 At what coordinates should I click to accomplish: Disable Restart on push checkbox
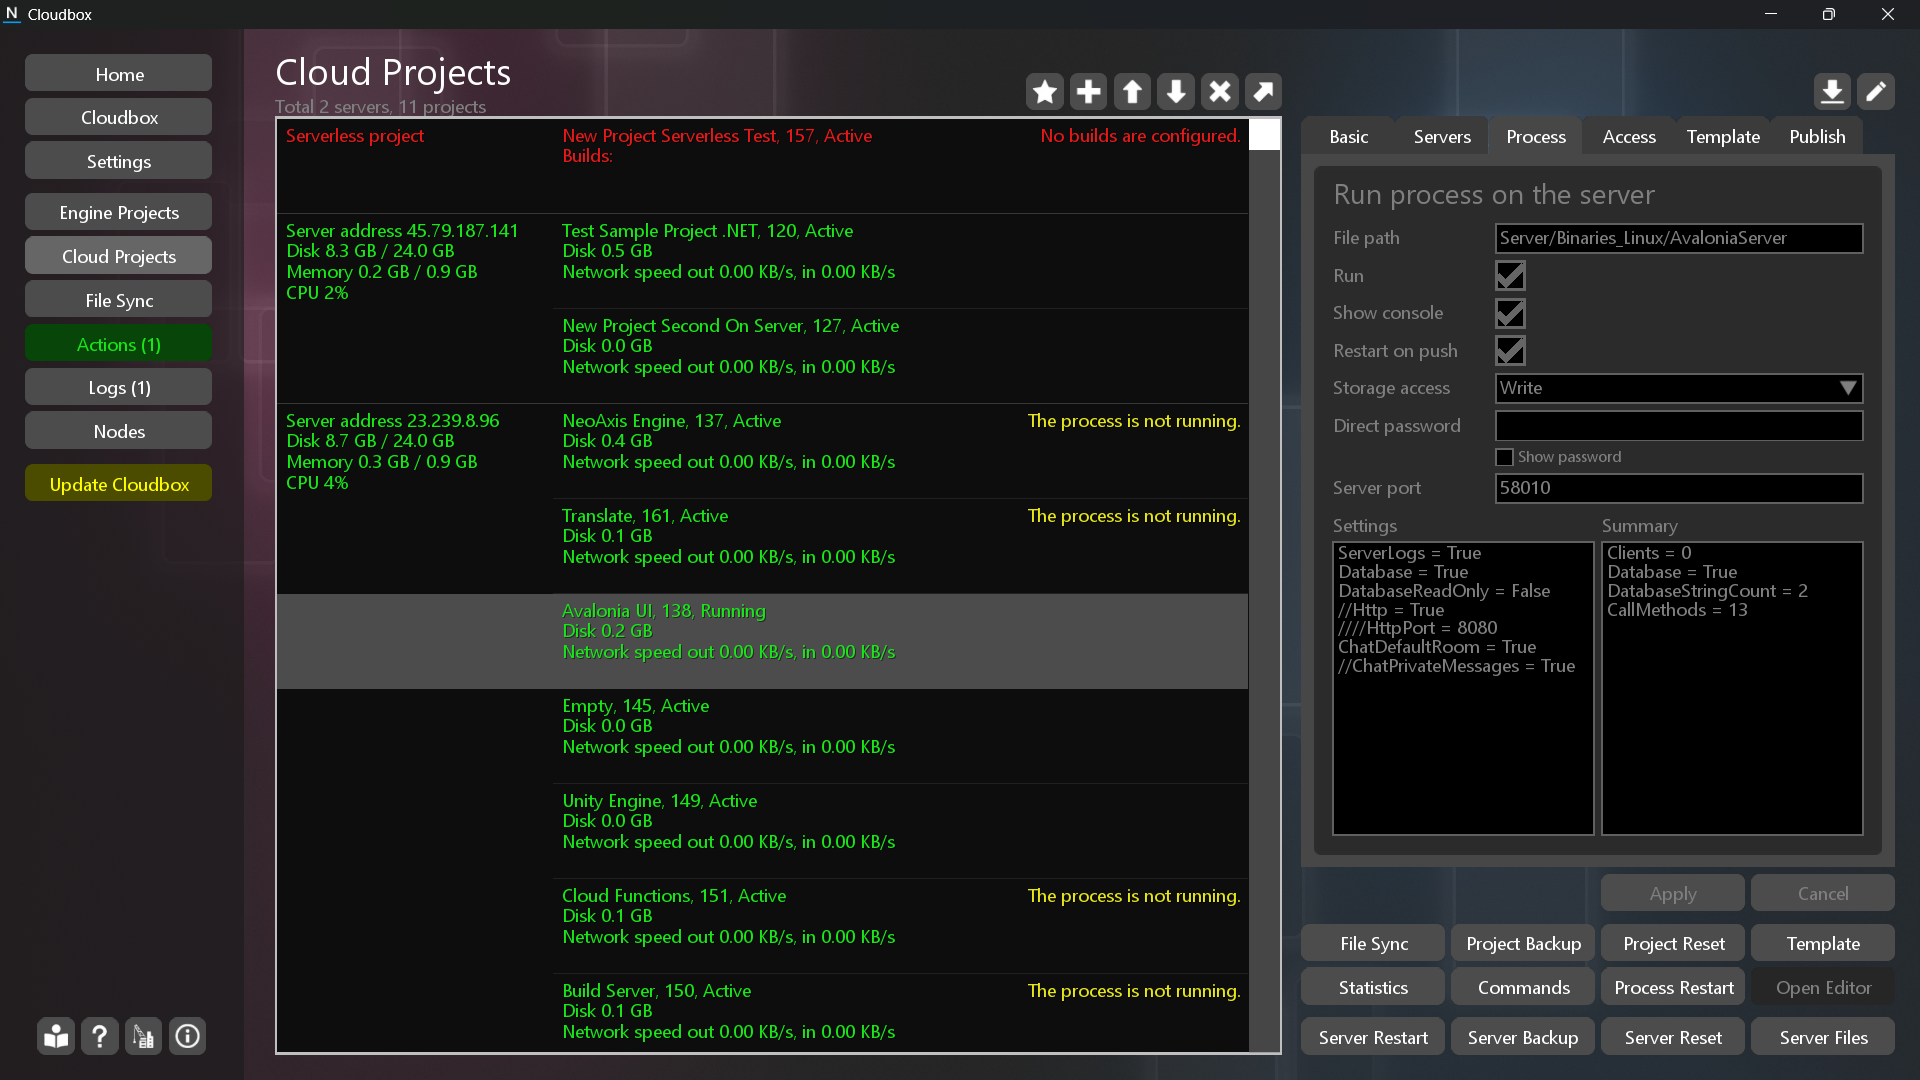[x=1510, y=351]
